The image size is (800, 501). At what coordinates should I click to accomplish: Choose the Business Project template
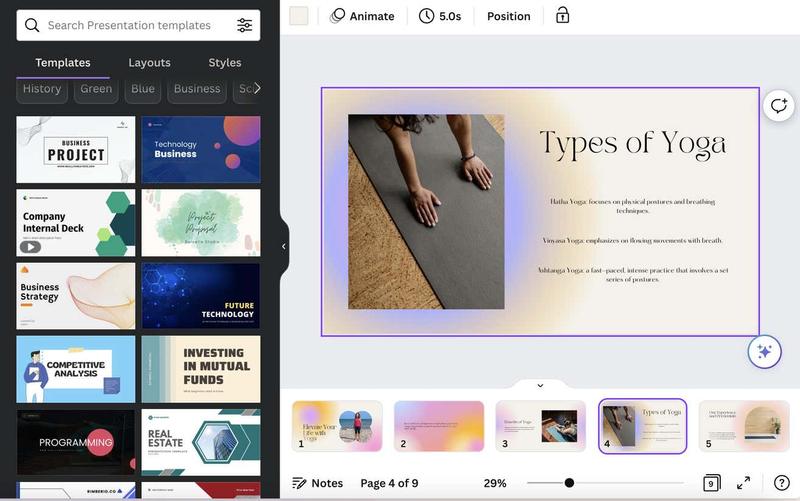click(76, 149)
